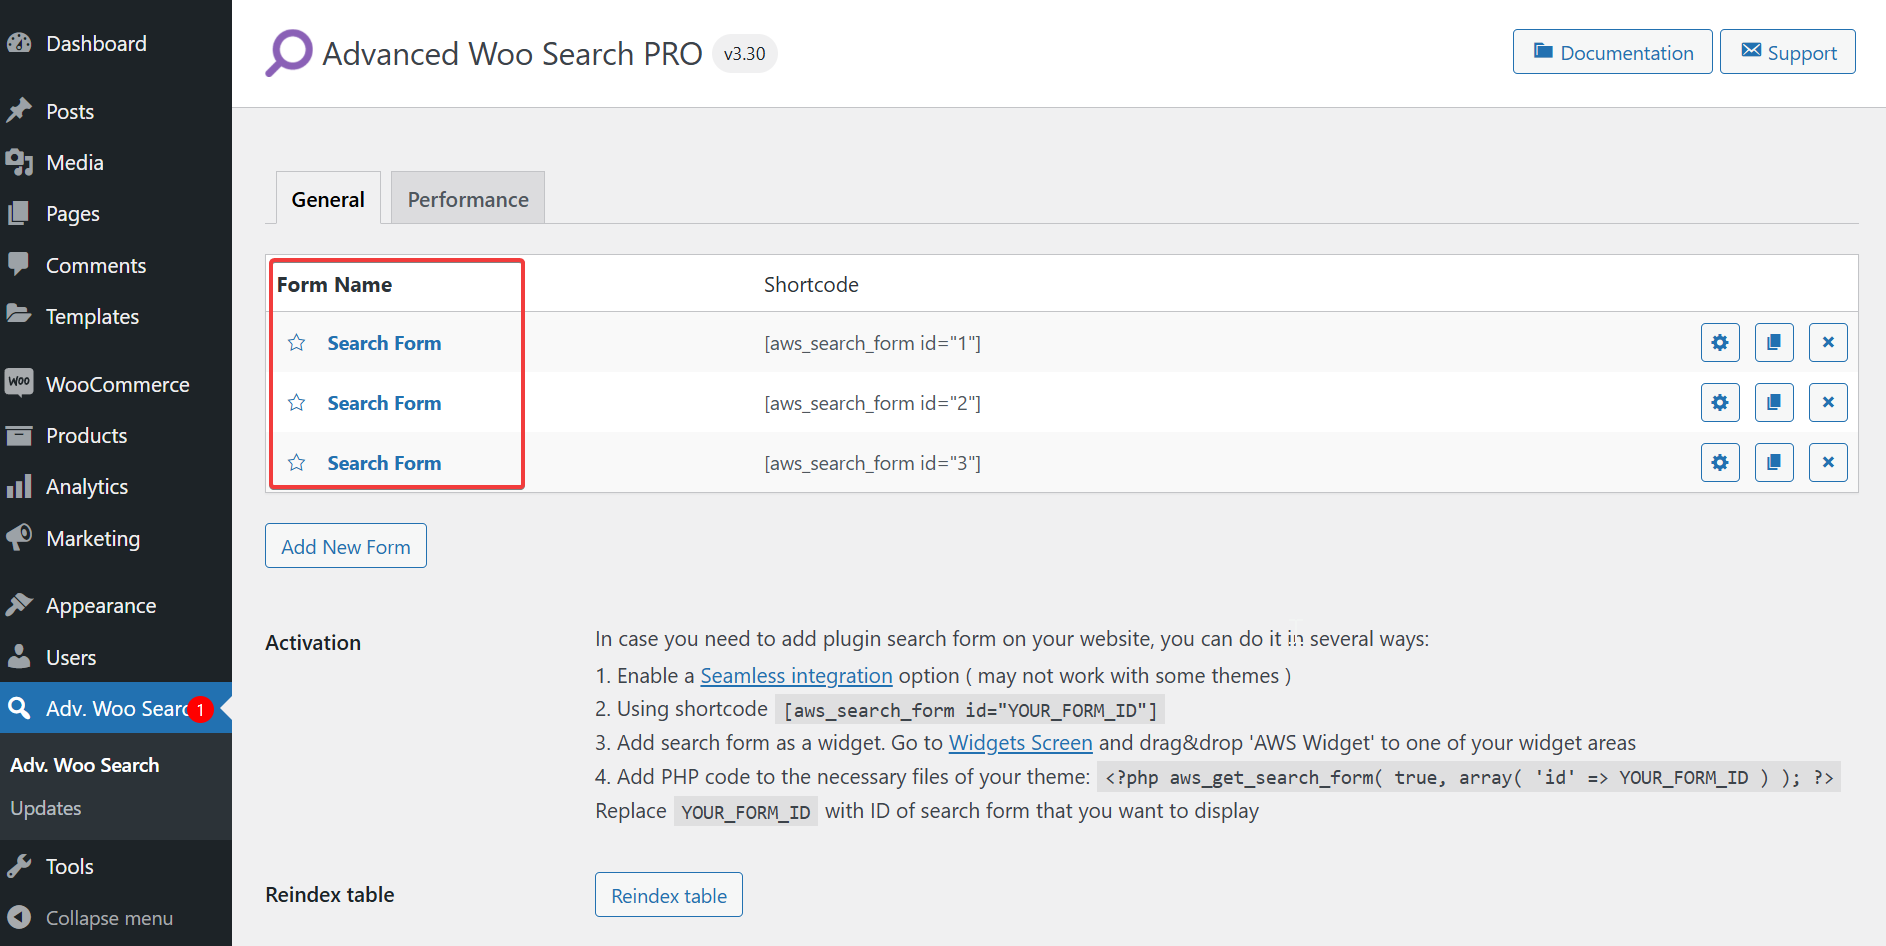This screenshot has width=1886, height=946.
Task: Collapse the admin sidebar menu
Action: pyautogui.click(x=116, y=917)
